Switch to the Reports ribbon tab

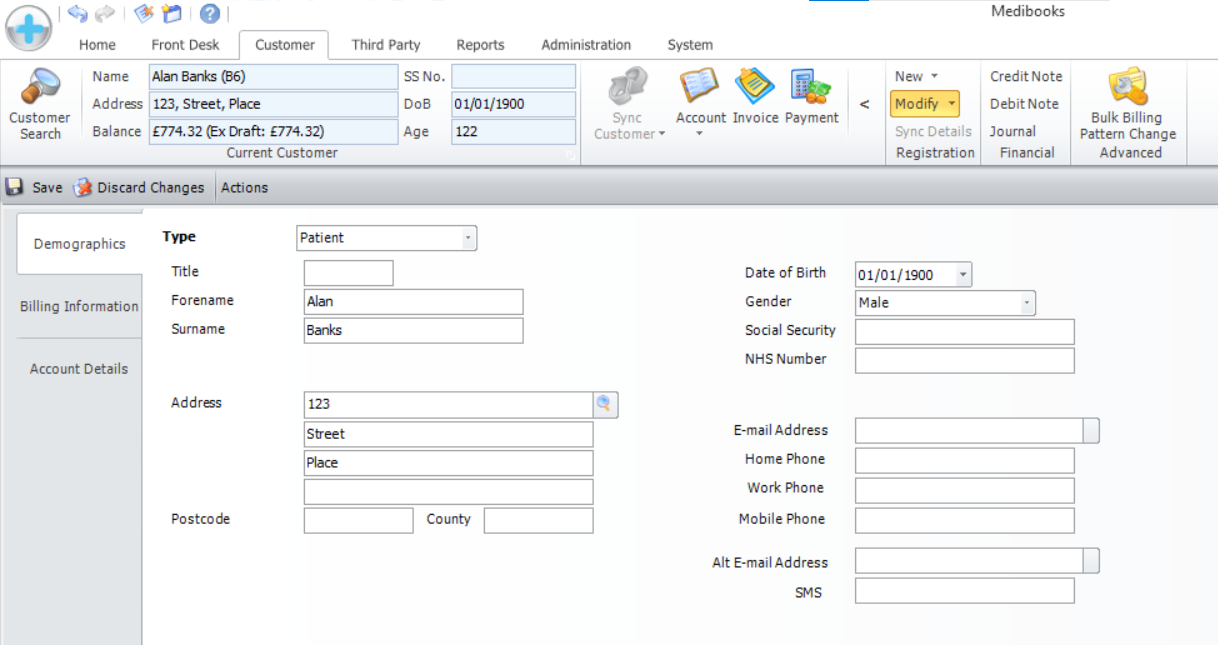480,45
